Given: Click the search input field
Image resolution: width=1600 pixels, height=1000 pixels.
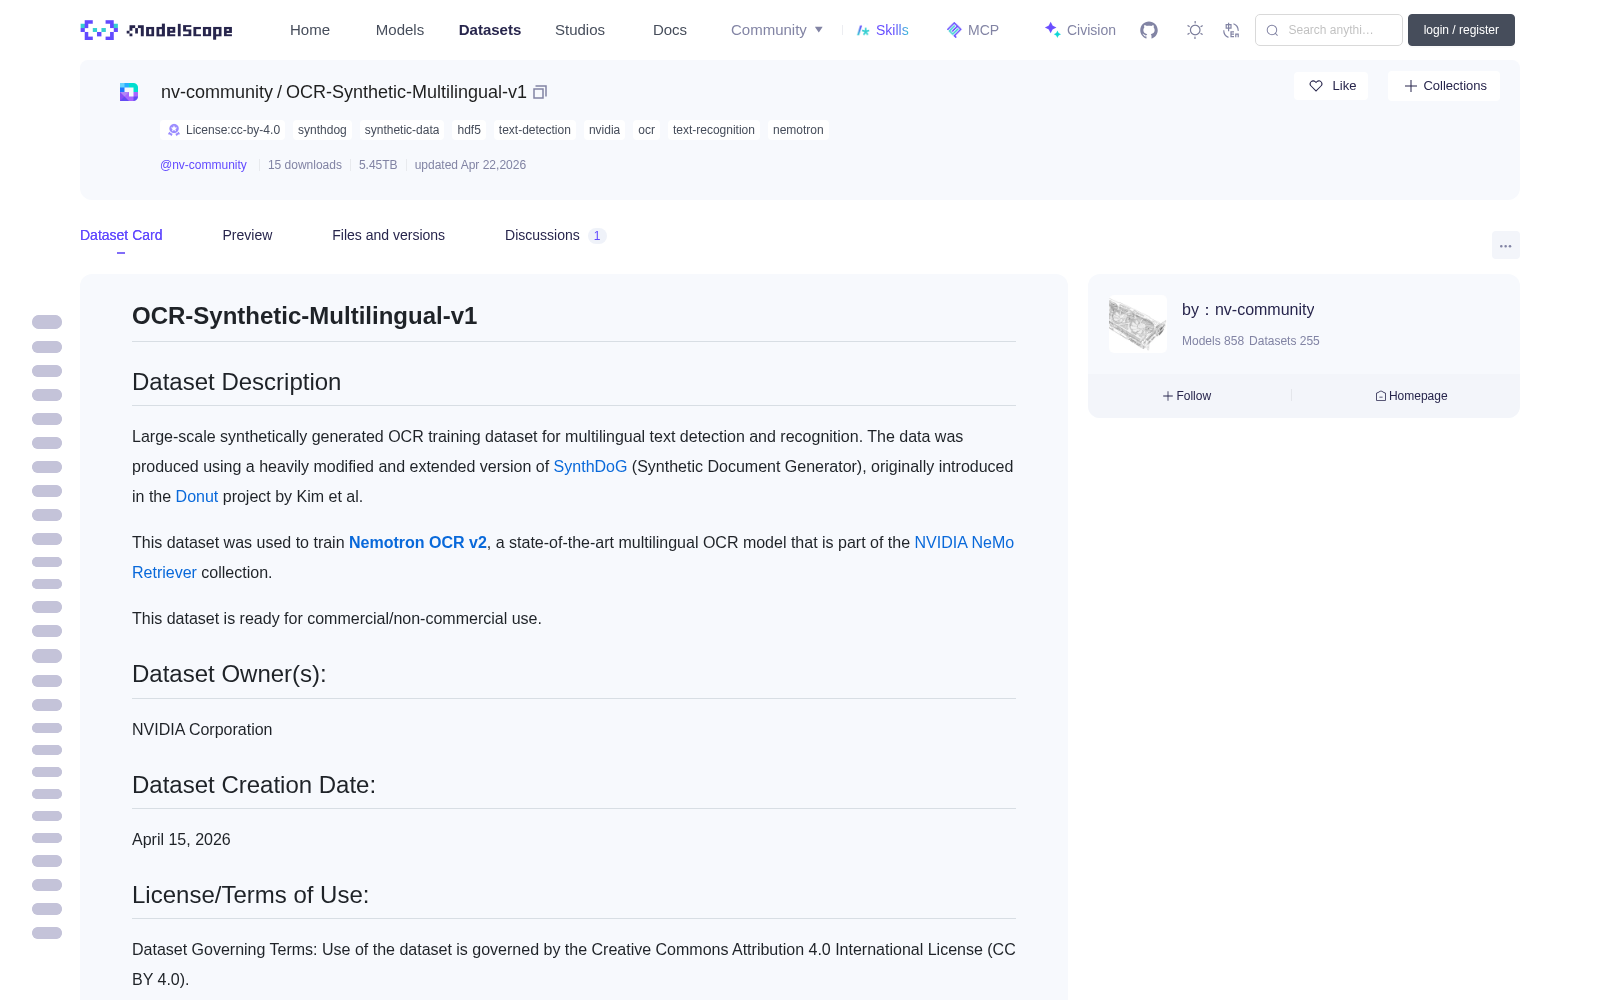Looking at the screenshot, I should click(1329, 30).
